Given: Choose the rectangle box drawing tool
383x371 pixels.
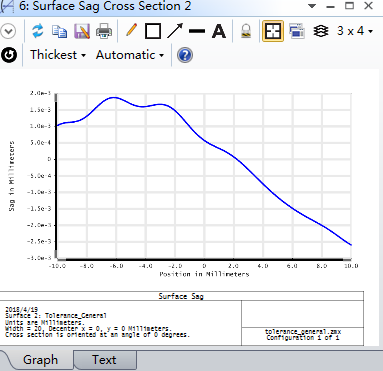Looking at the screenshot, I should click(x=153, y=31).
